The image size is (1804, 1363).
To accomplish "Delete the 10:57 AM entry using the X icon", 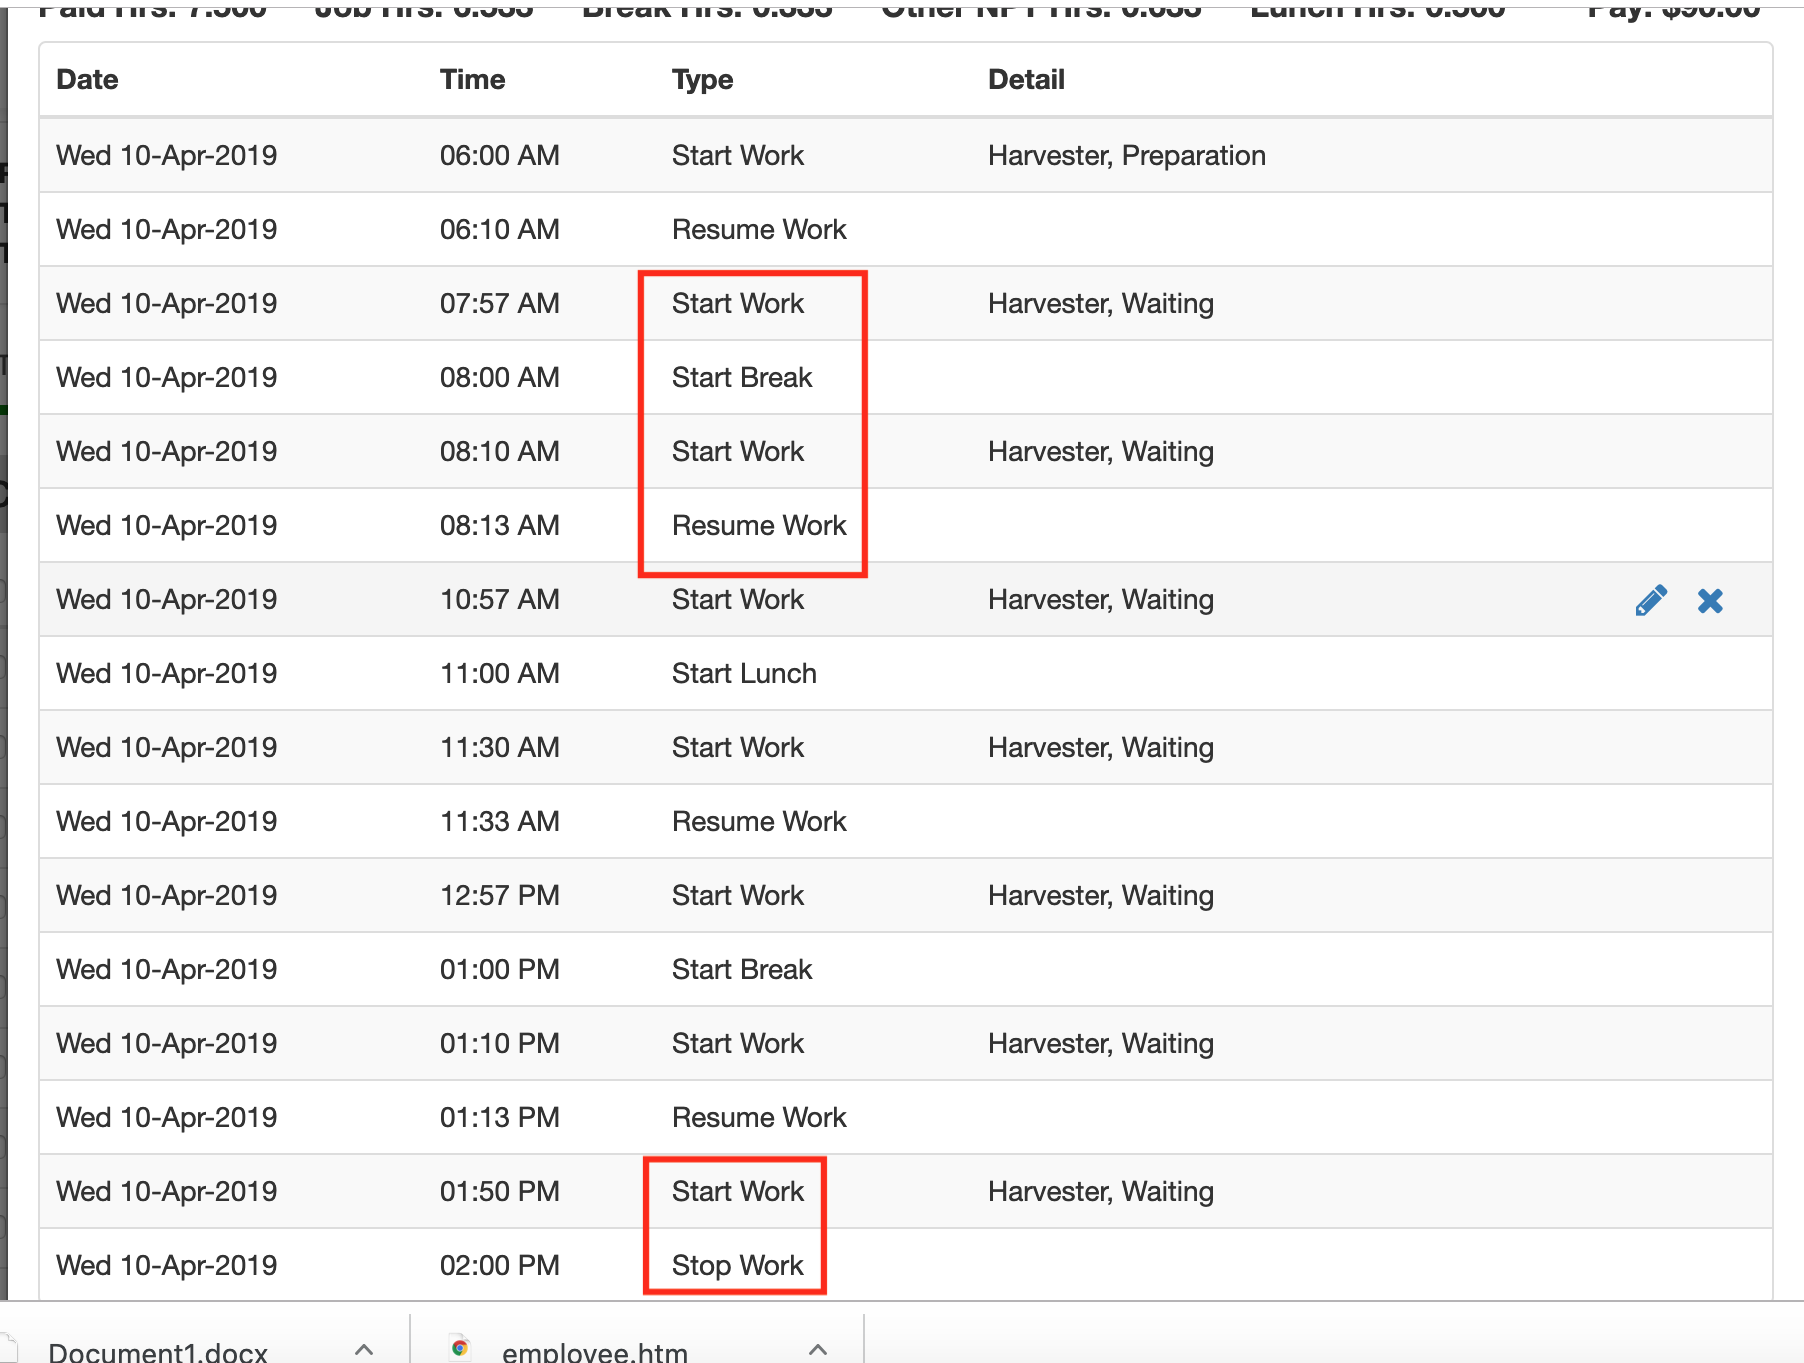I will [x=1711, y=601].
